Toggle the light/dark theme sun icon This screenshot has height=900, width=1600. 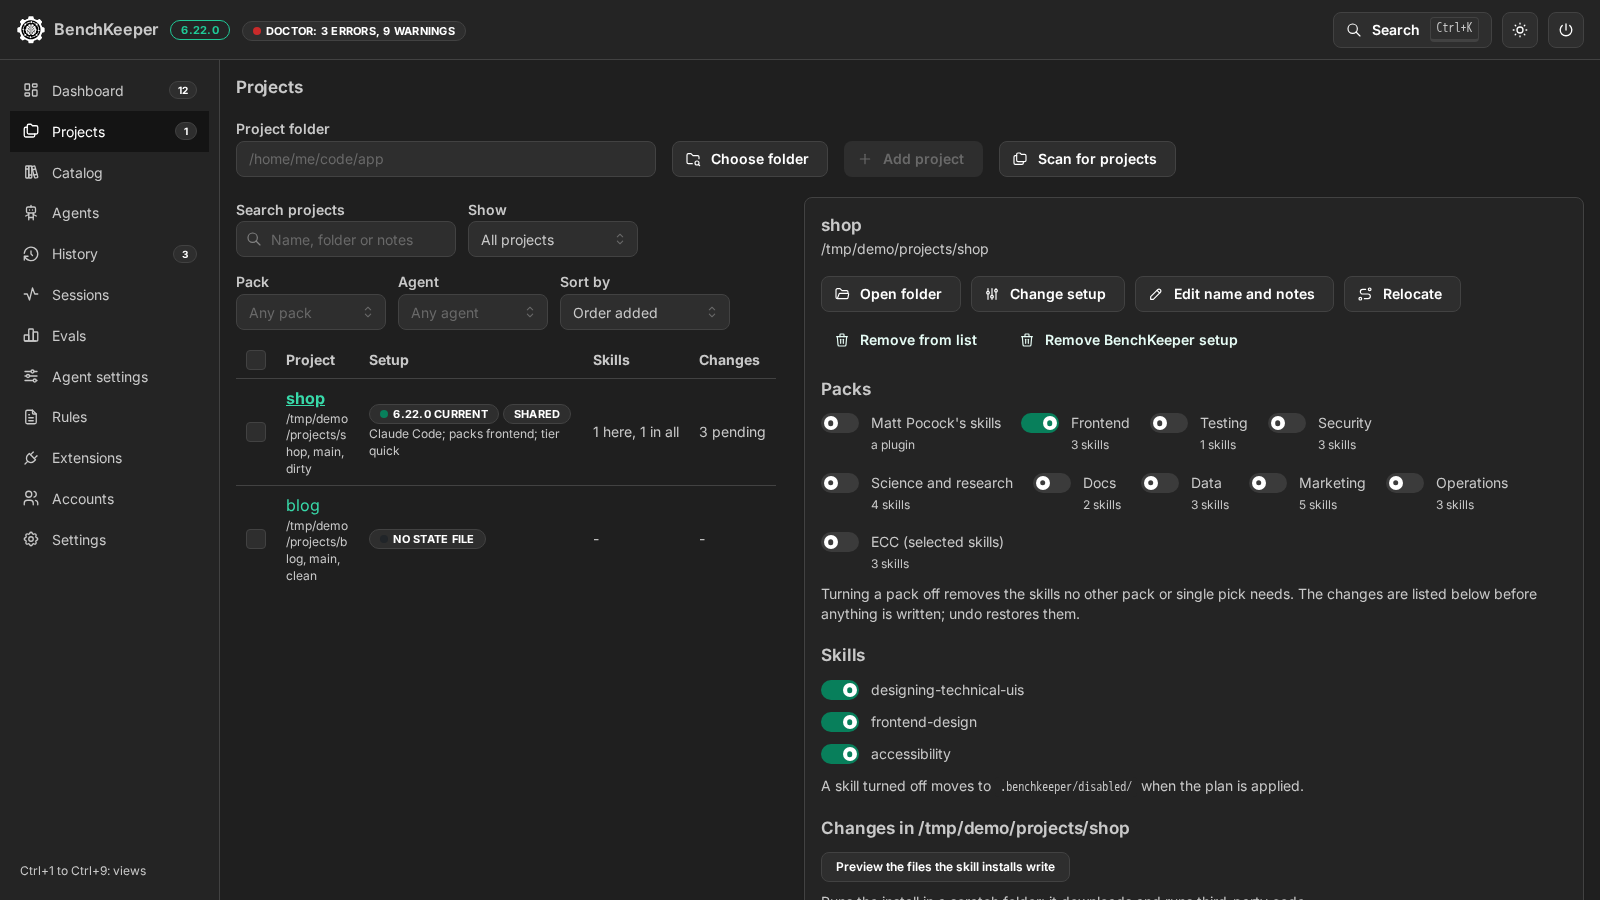[1520, 30]
